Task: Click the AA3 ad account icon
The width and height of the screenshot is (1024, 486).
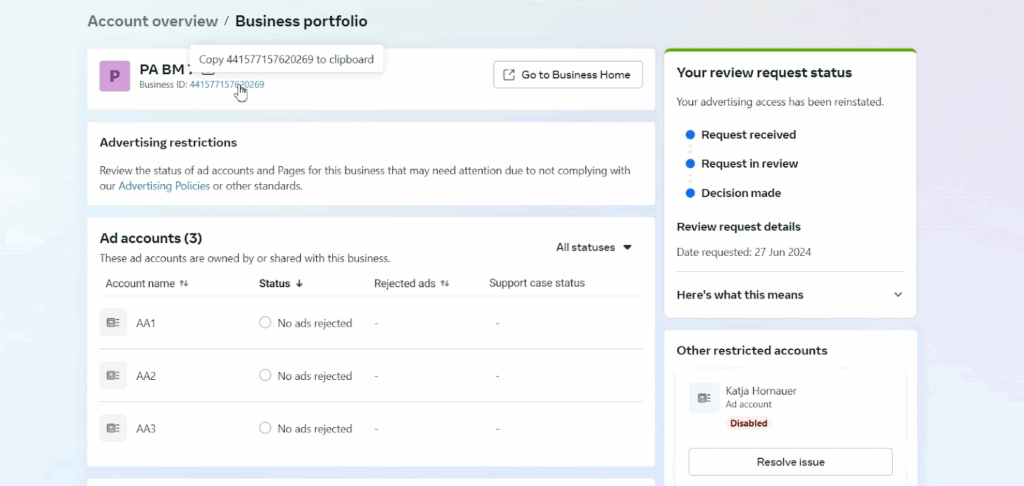Action: [x=113, y=428]
